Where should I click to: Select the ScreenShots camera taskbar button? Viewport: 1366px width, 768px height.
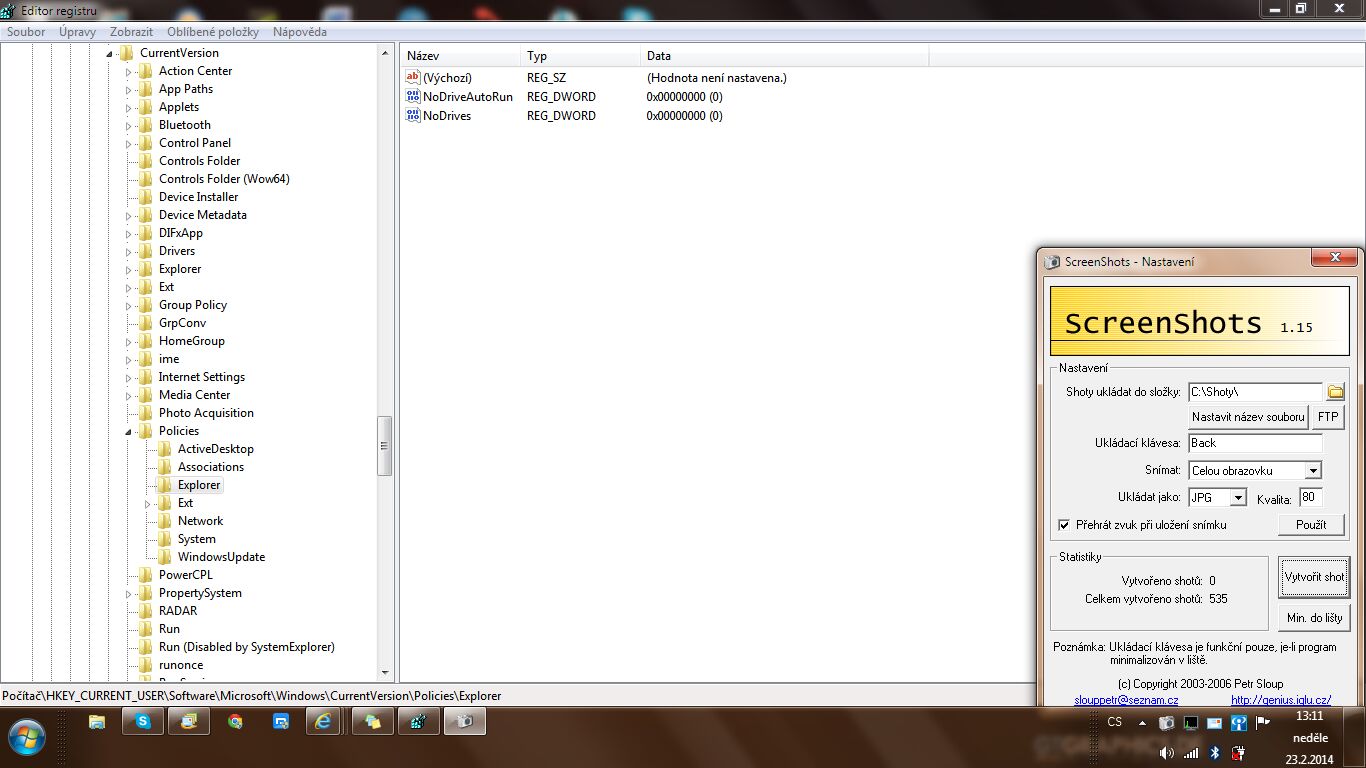click(465, 721)
